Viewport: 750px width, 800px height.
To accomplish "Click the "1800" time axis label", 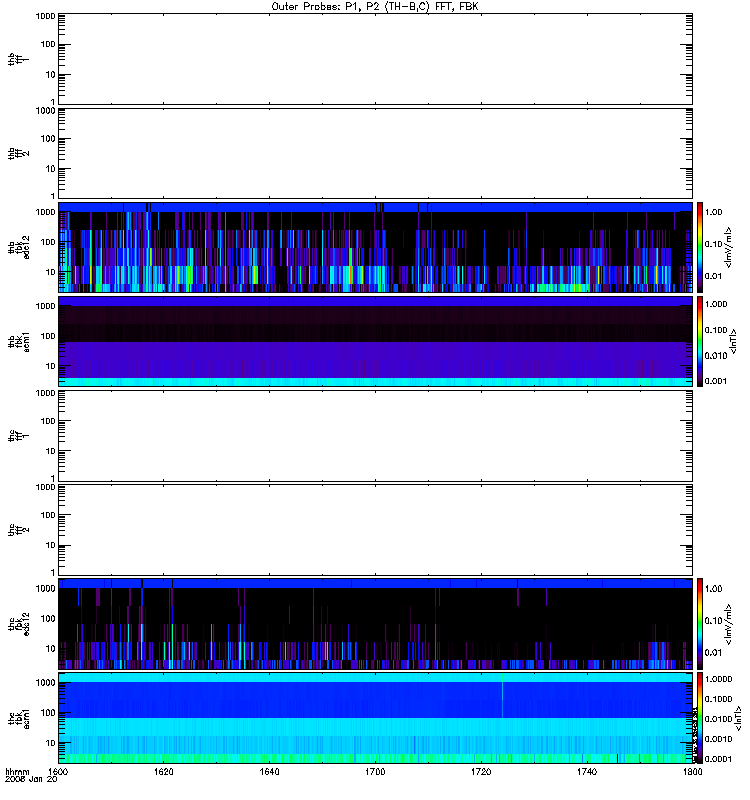I will click(692, 772).
